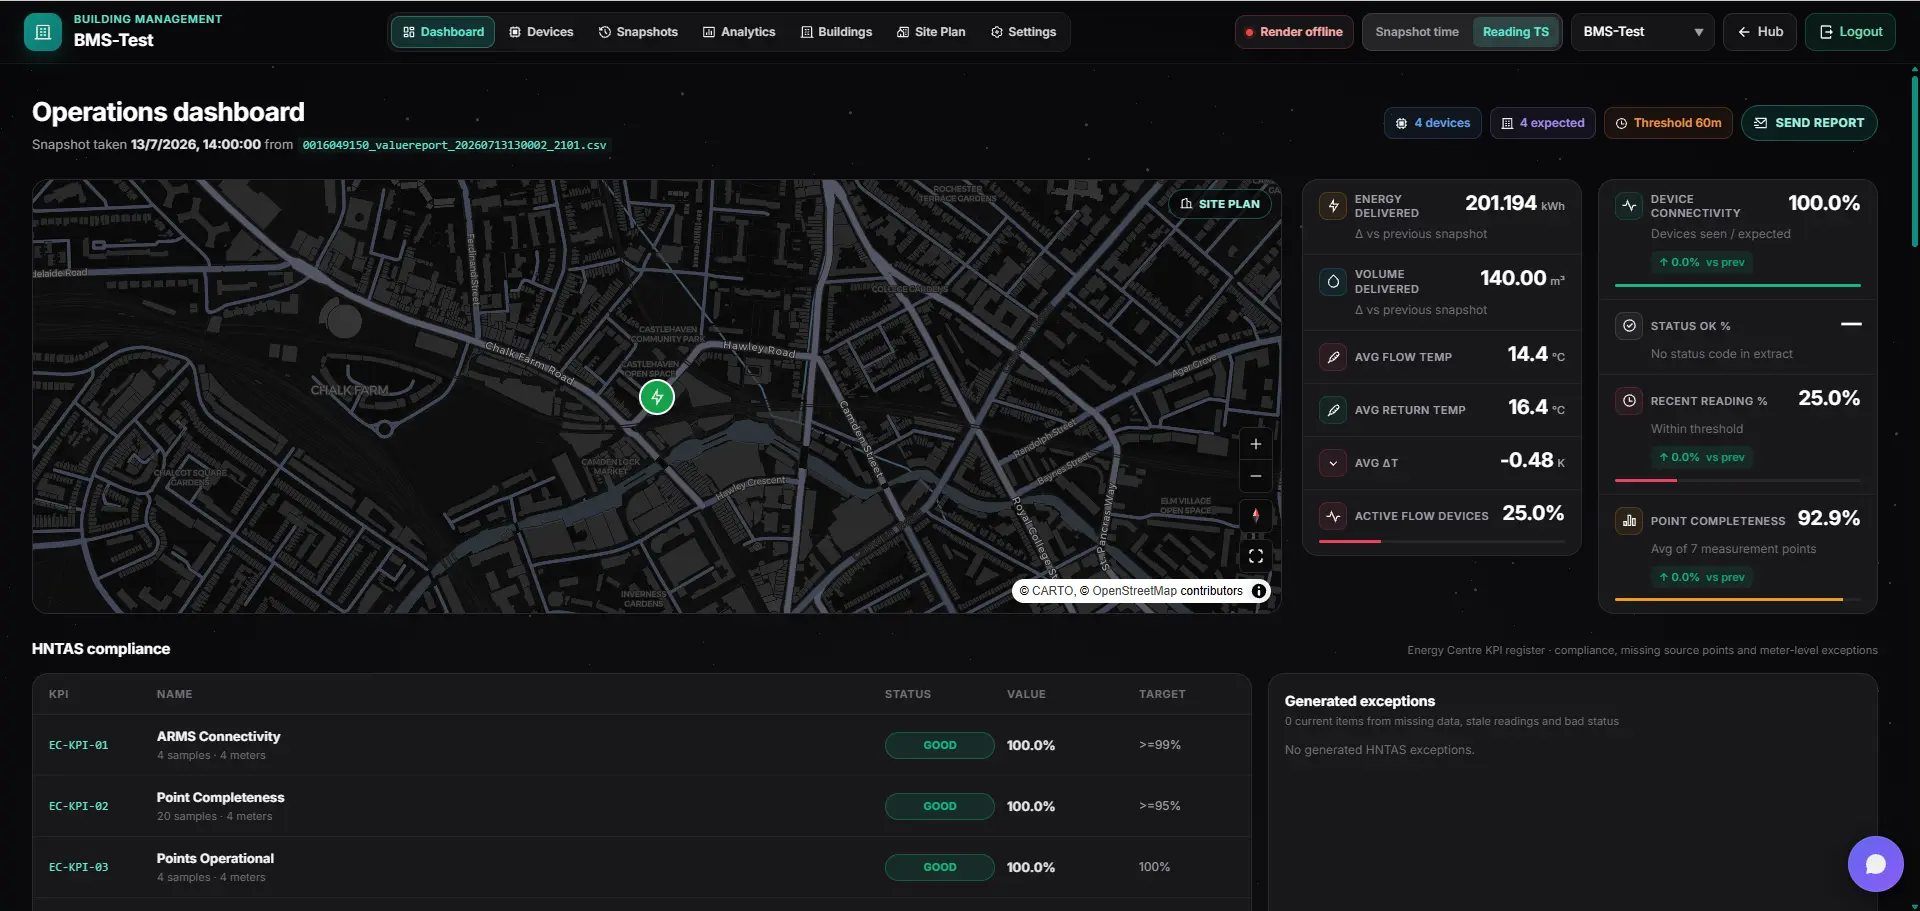1920x911 pixels.
Task: Click the Render offline status indicator
Action: point(1294,32)
